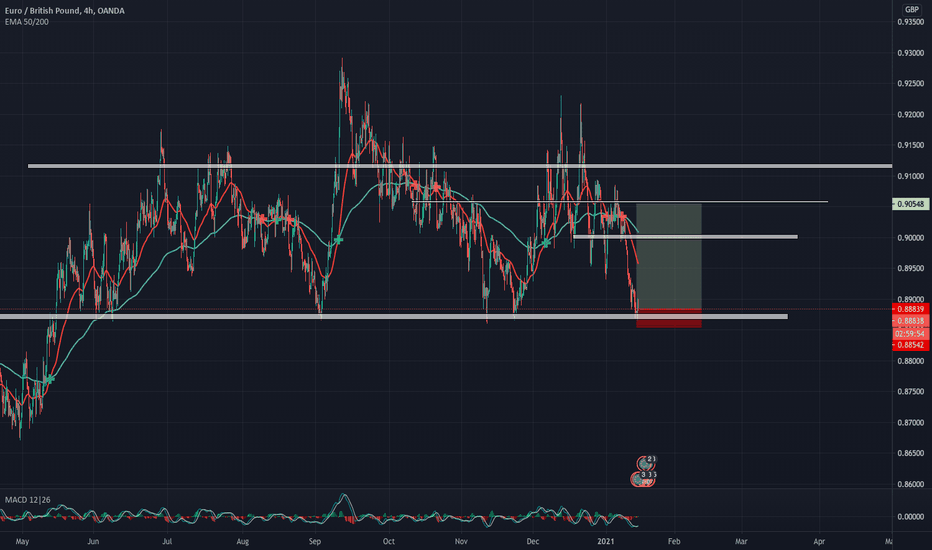Select the thick support line near 0.88700
This screenshot has height=550, width=932.
(393, 316)
